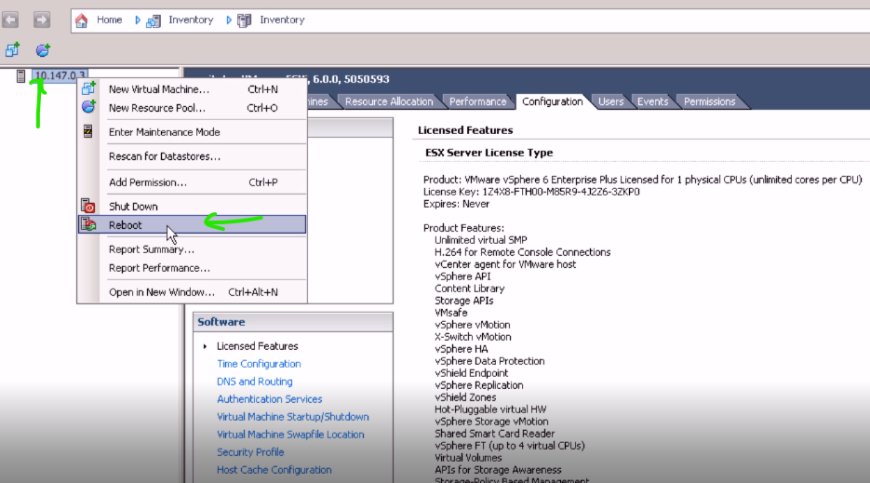Viewport: 870px width, 483px height.
Task: Select Enter Maintenance Mode
Action: coord(193,132)
